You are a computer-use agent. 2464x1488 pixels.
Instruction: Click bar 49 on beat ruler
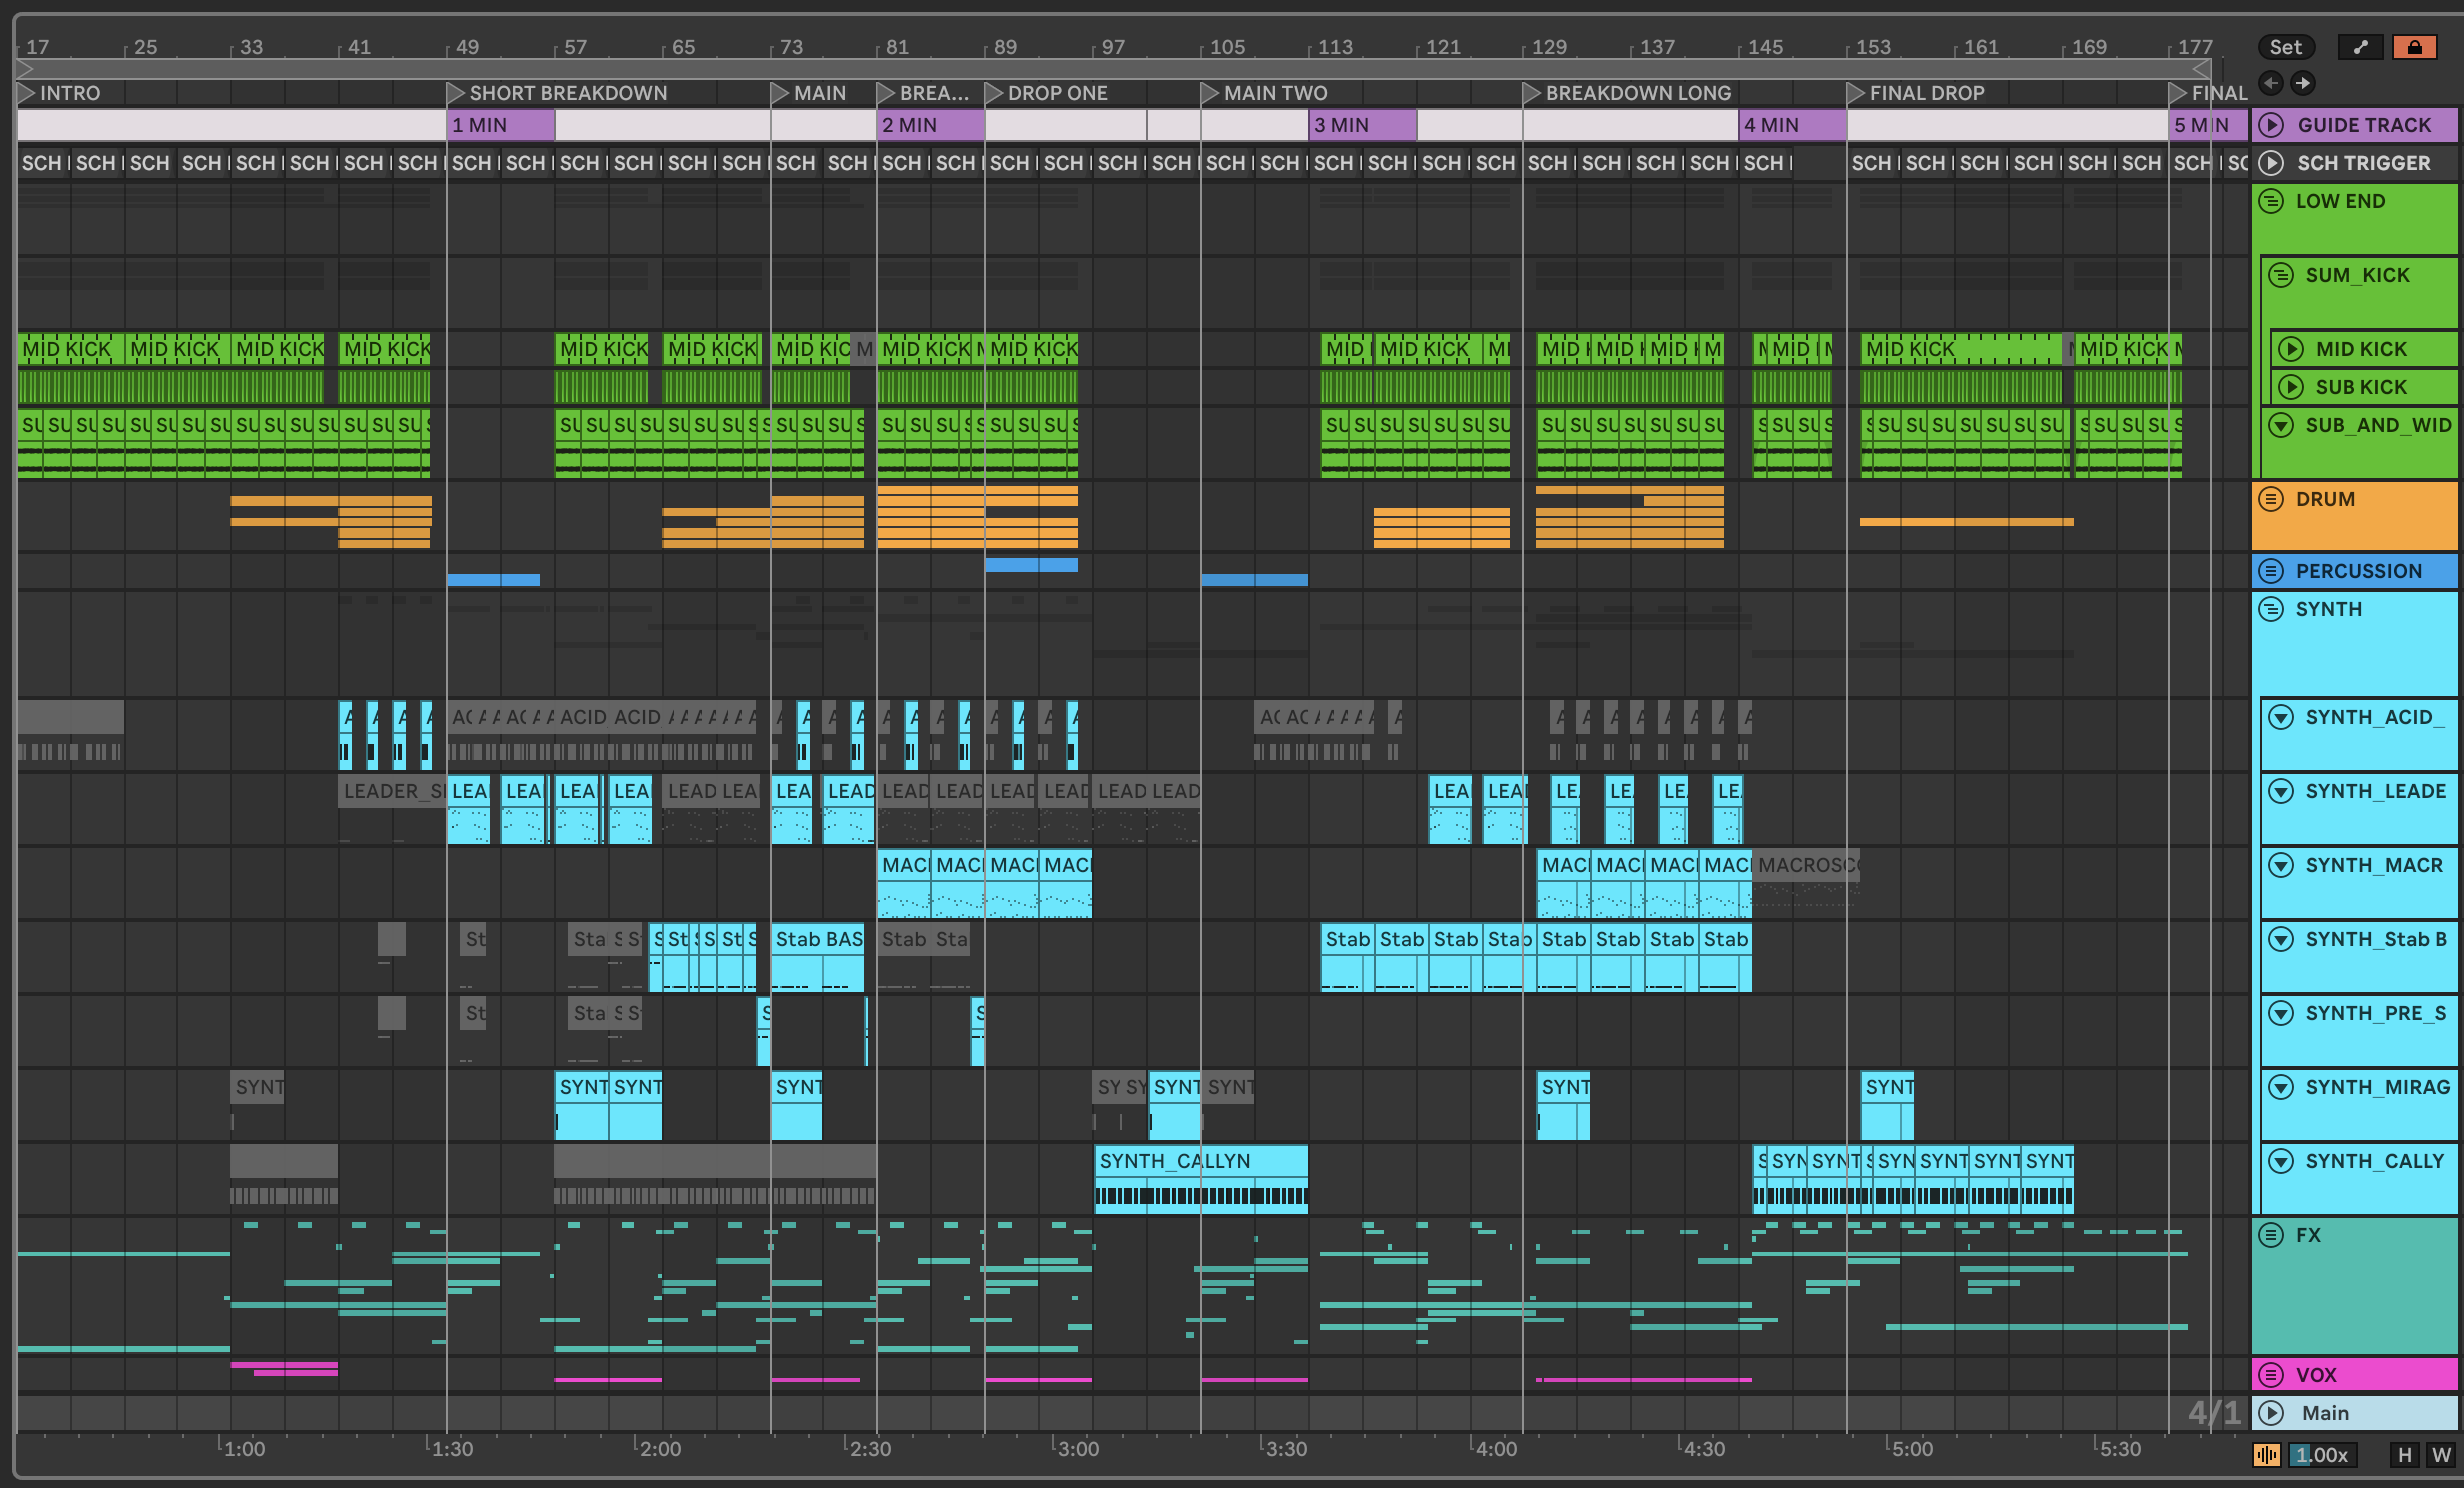coord(467,47)
